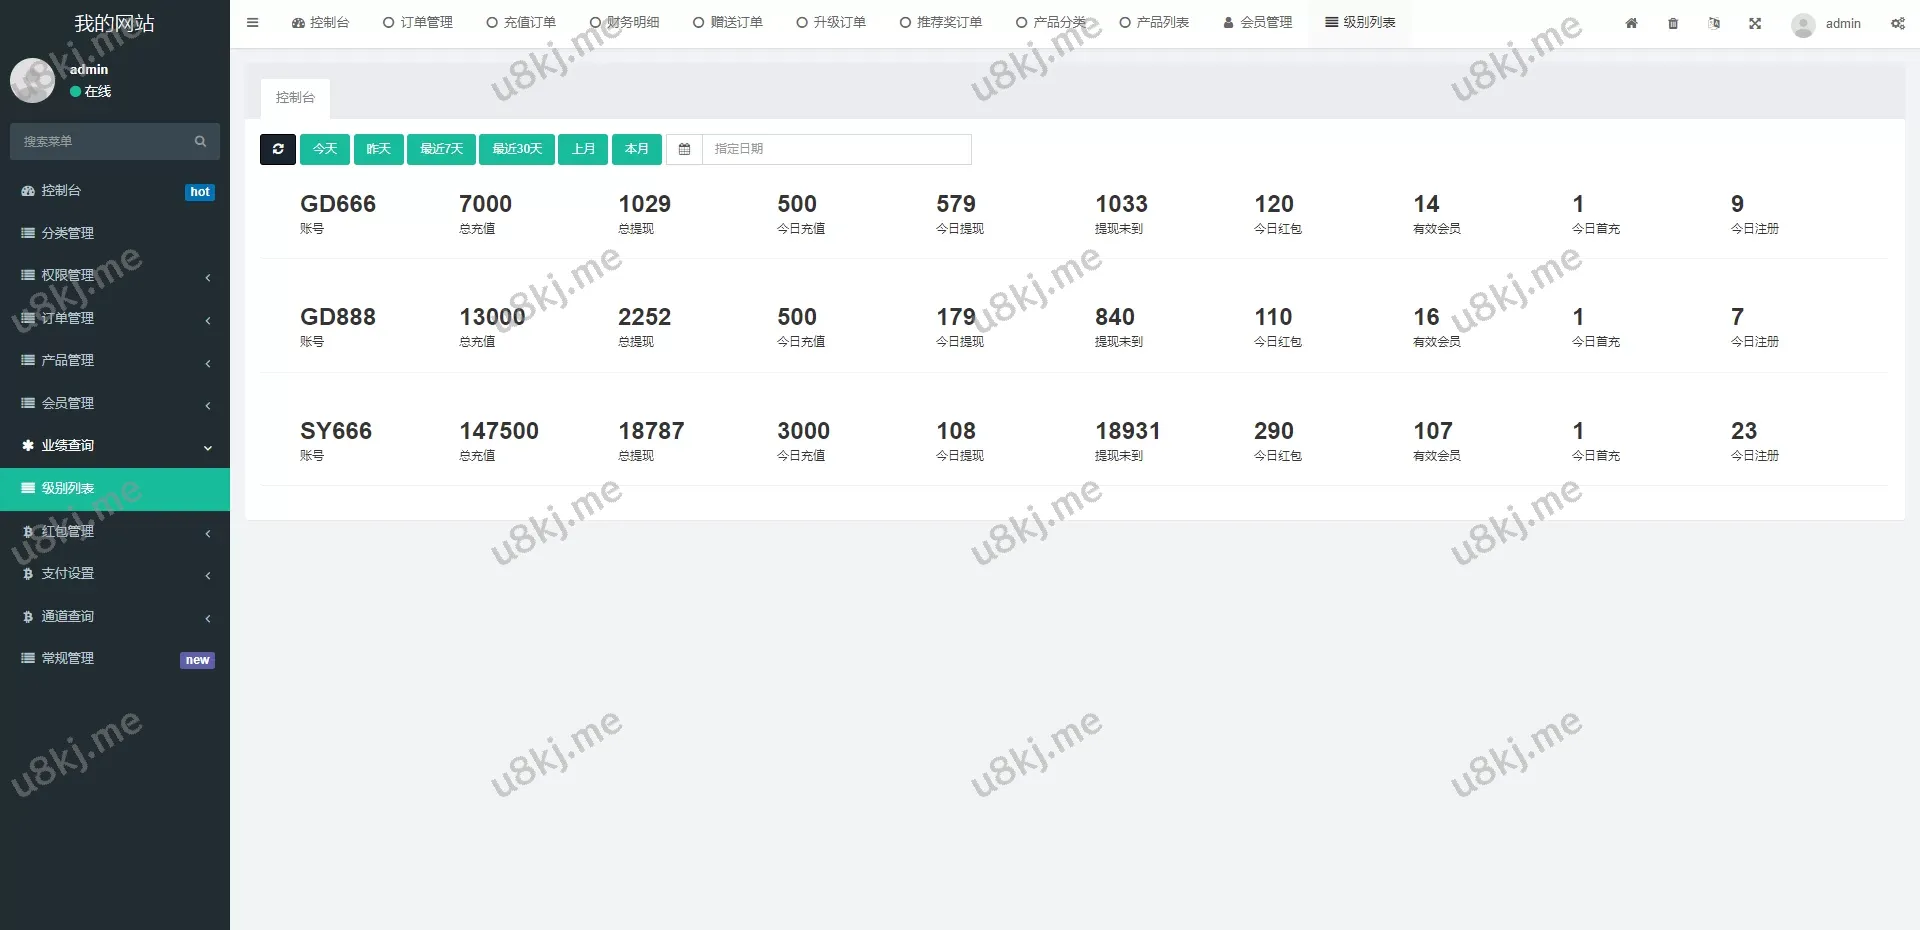Open the language translation icon

coord(1714,23)
